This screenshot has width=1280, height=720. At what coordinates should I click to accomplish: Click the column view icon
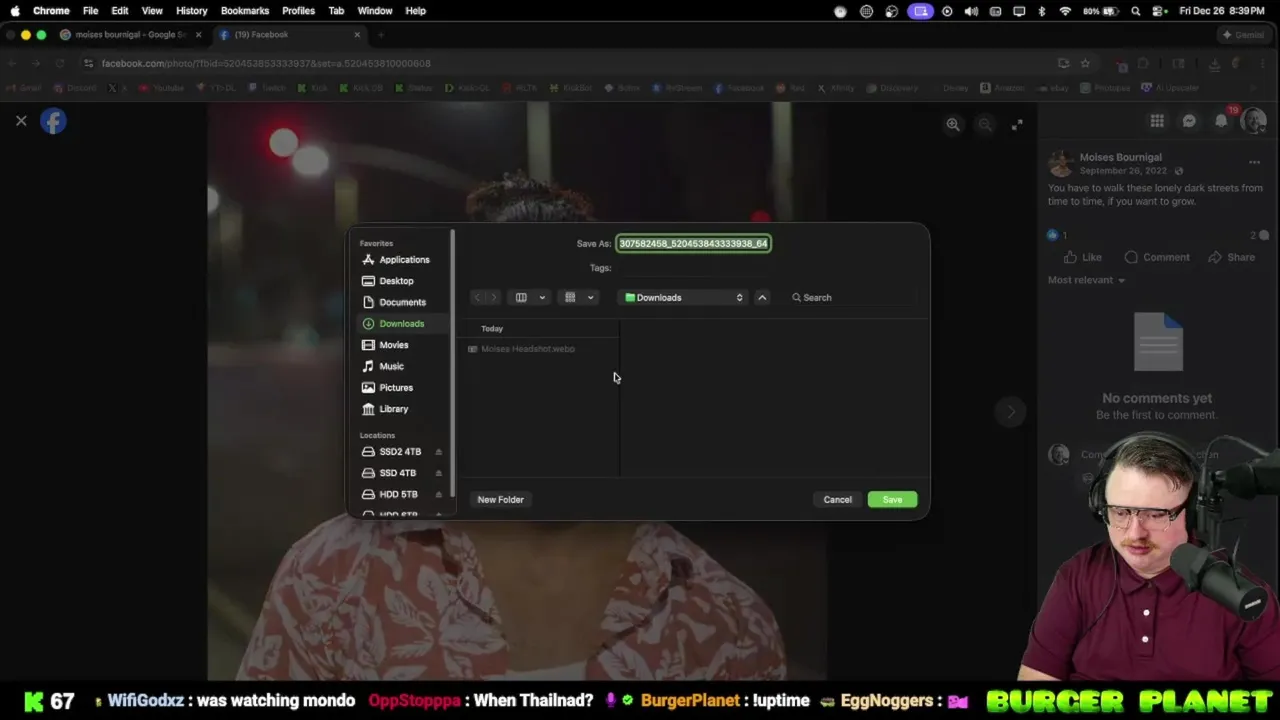pyautogui.click(x=521, y=298)
